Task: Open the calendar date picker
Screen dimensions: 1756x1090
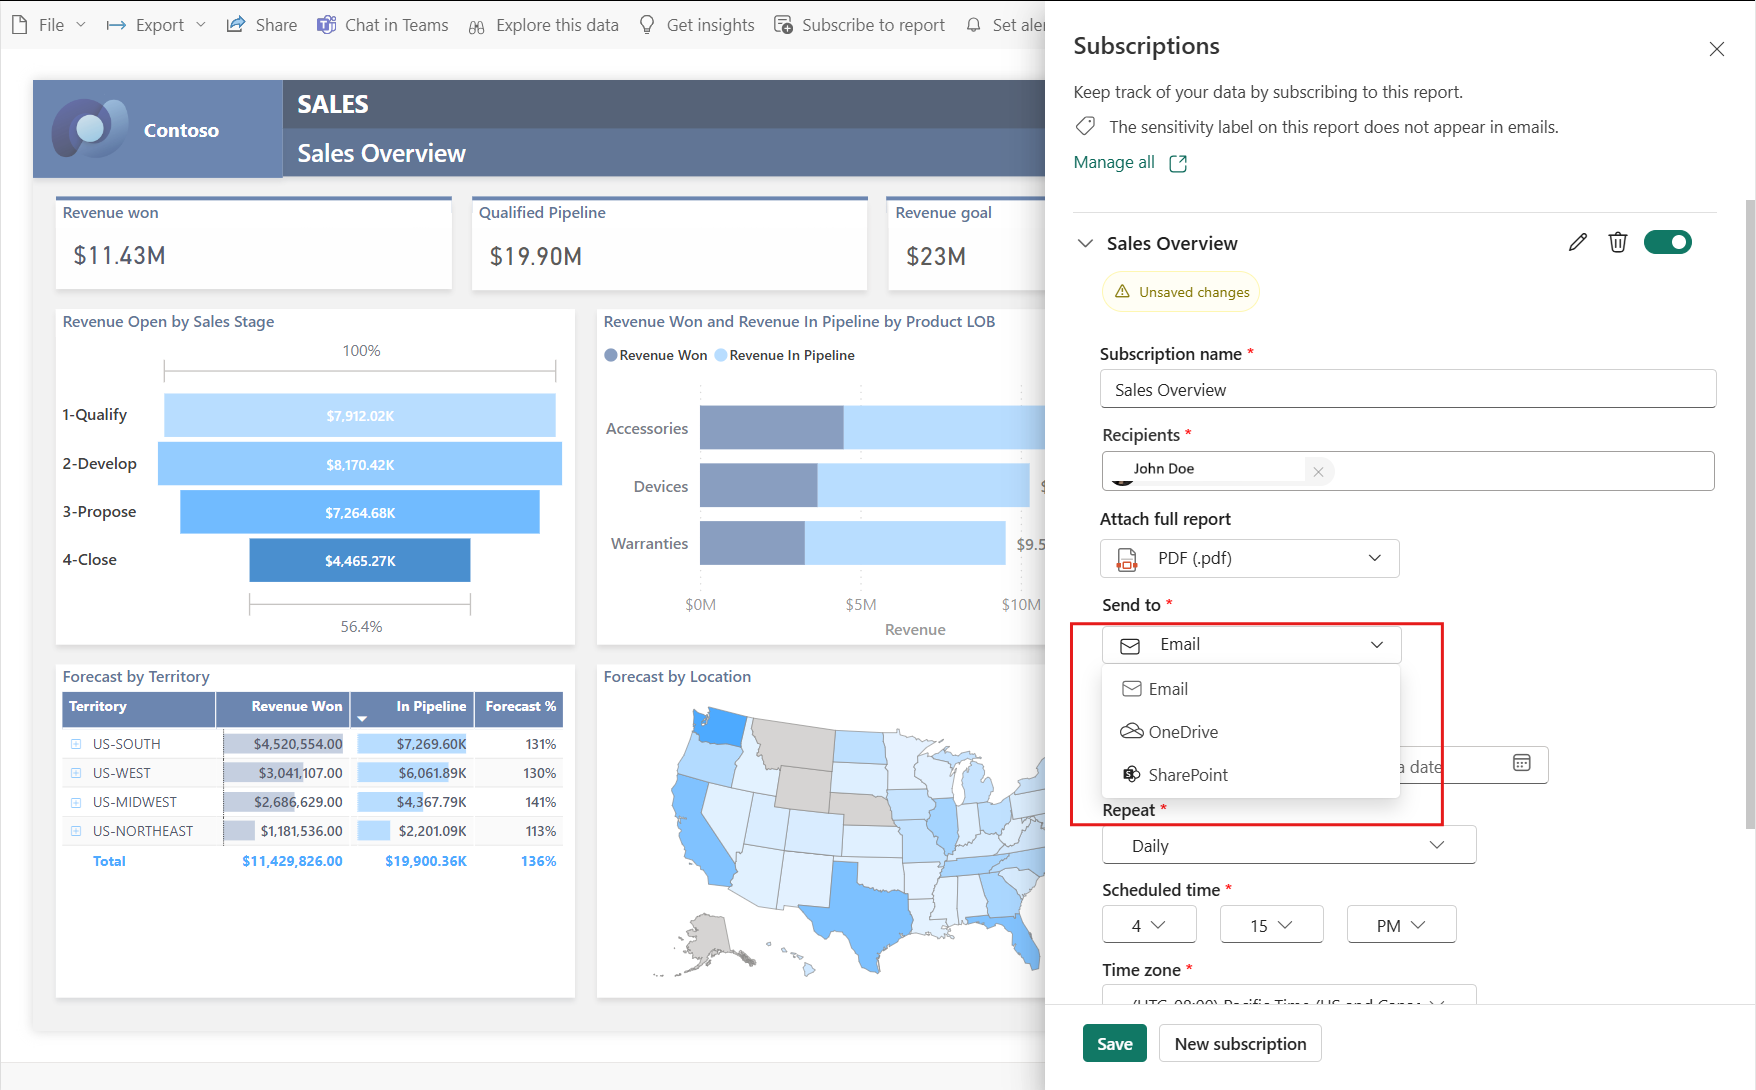Action: [x=1522, y=763]
